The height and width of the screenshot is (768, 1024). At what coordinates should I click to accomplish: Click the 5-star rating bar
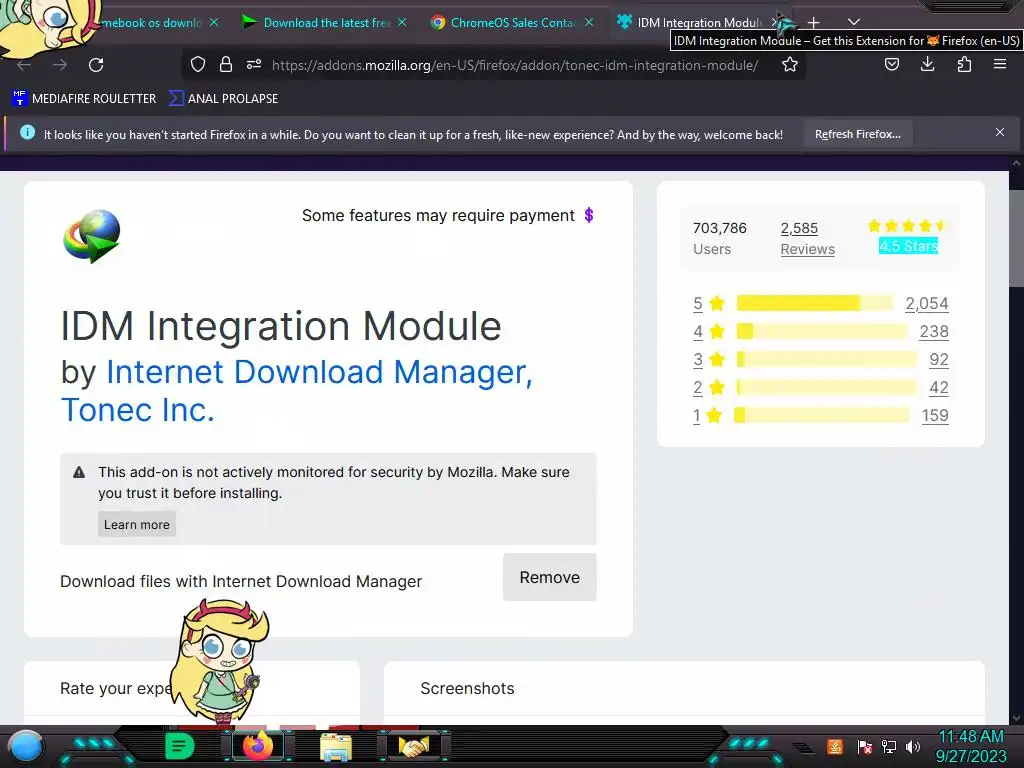click(814, 303)
